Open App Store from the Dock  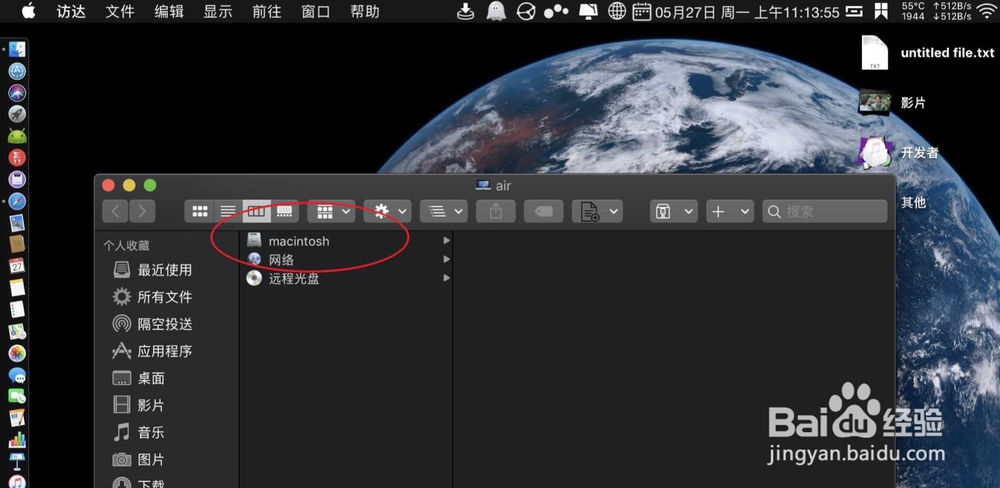pos(17,71)
